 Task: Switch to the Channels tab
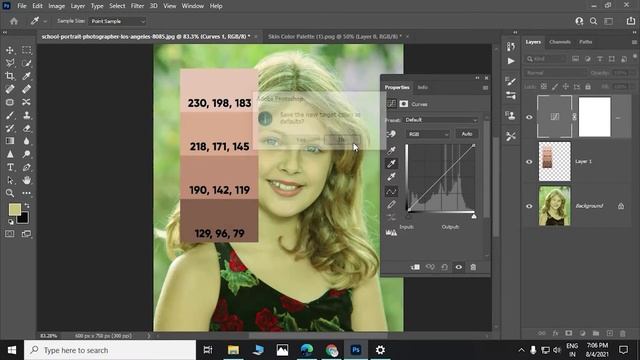point(560,42)
